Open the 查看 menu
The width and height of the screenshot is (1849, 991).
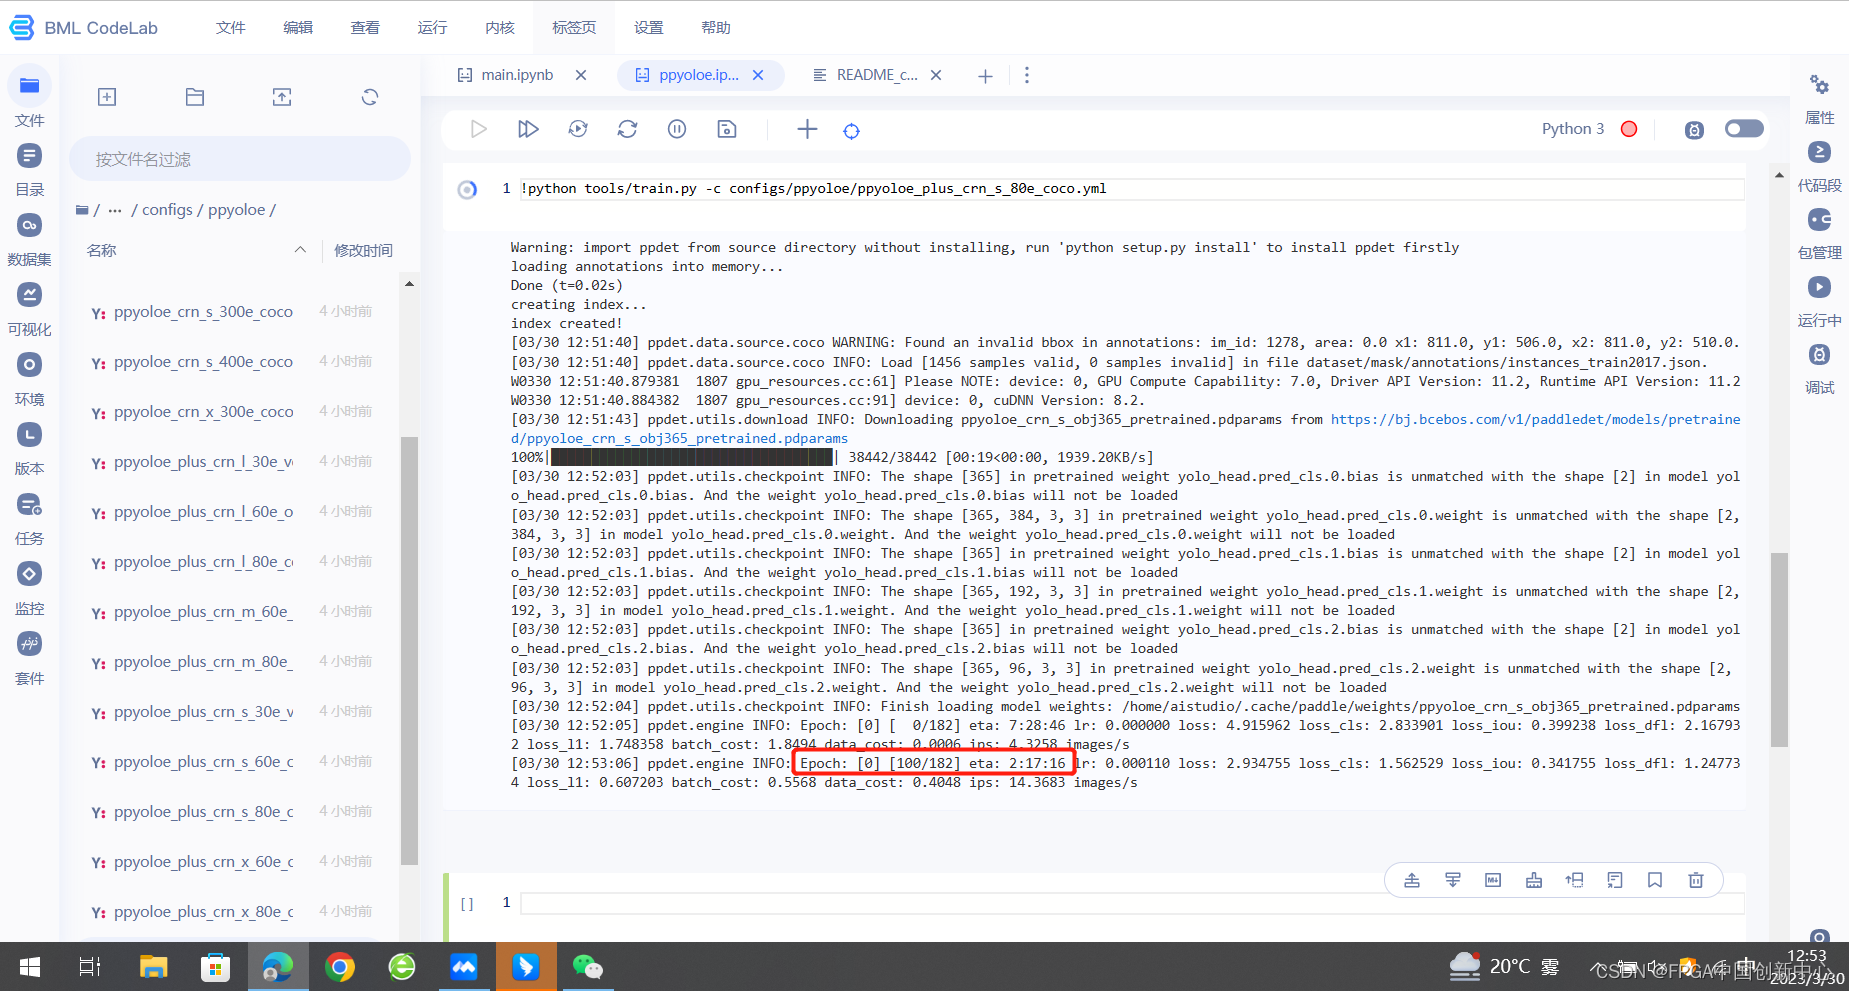pyautogui.click(x=365, y=28)
